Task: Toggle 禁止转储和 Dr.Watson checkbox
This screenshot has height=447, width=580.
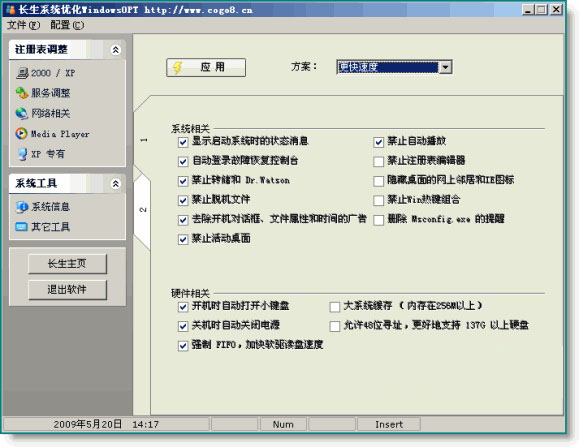Action: point(183,181)
